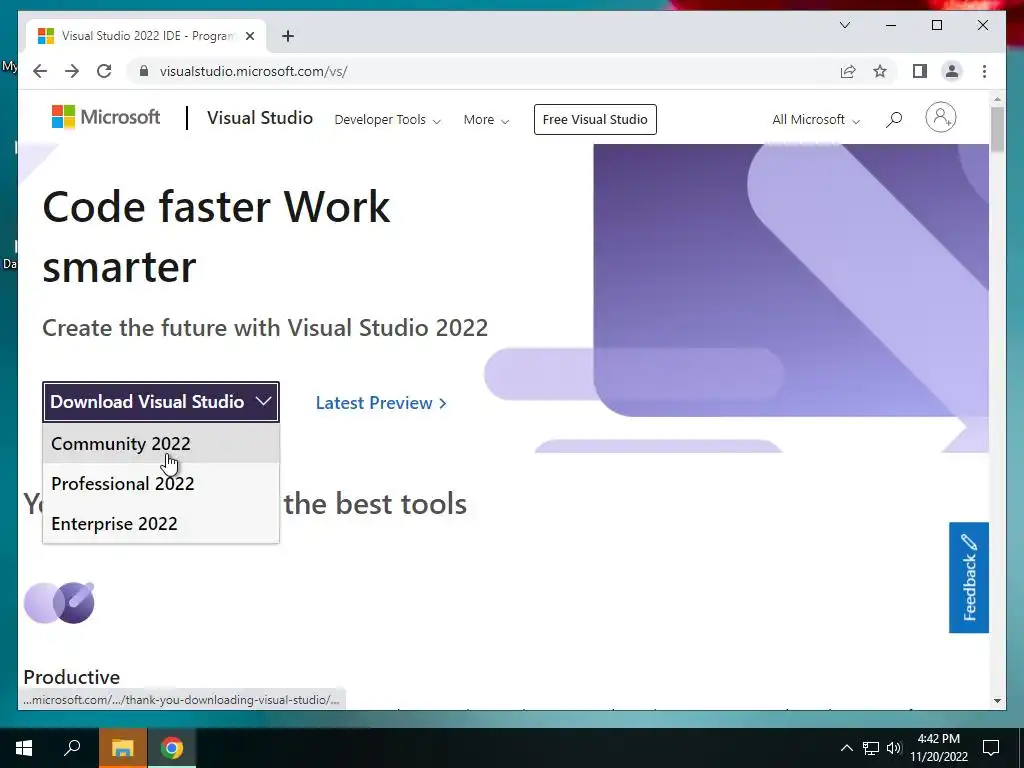Screen dimensions: 1024x768
Task: Open the Chrome profile avatar icon
Action: click(952, 71)
